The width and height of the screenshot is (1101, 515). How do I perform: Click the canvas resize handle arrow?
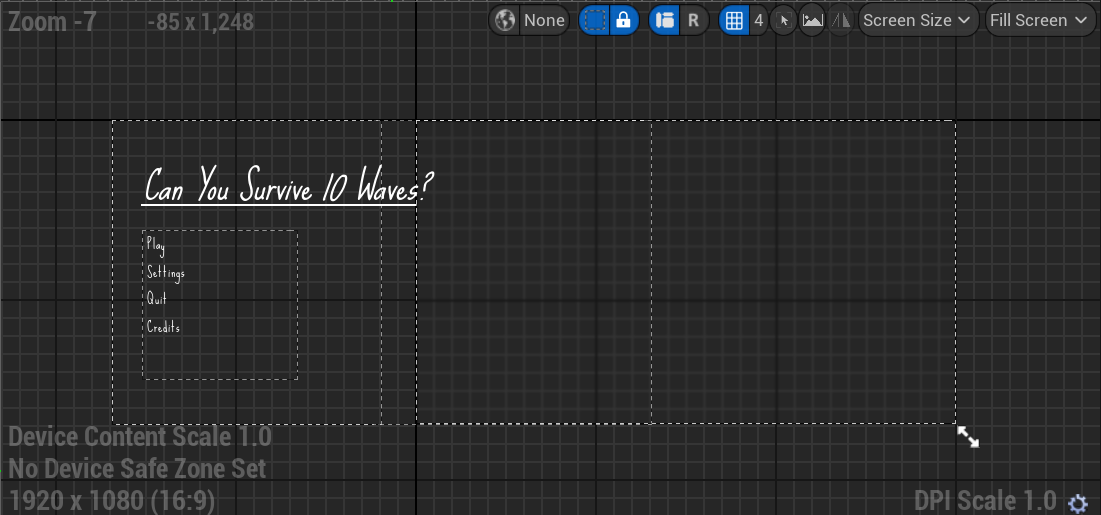click(968, 437)
